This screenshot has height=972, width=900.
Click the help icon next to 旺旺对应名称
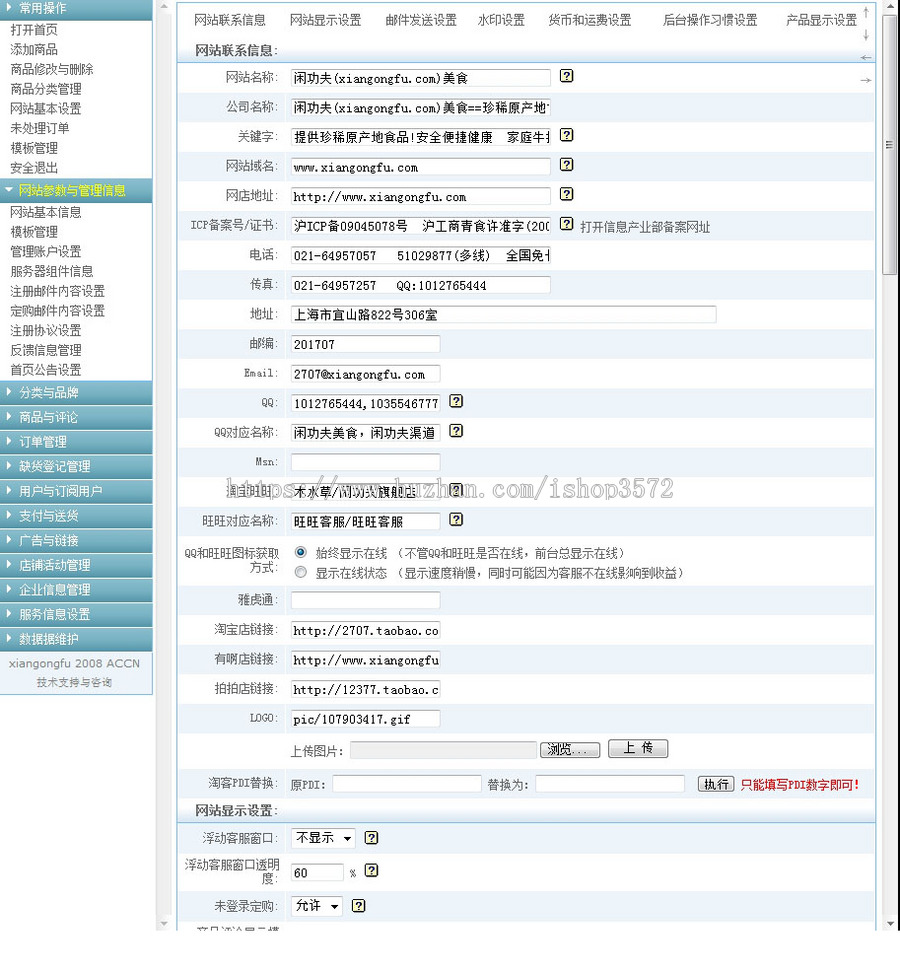click(456, 520)
